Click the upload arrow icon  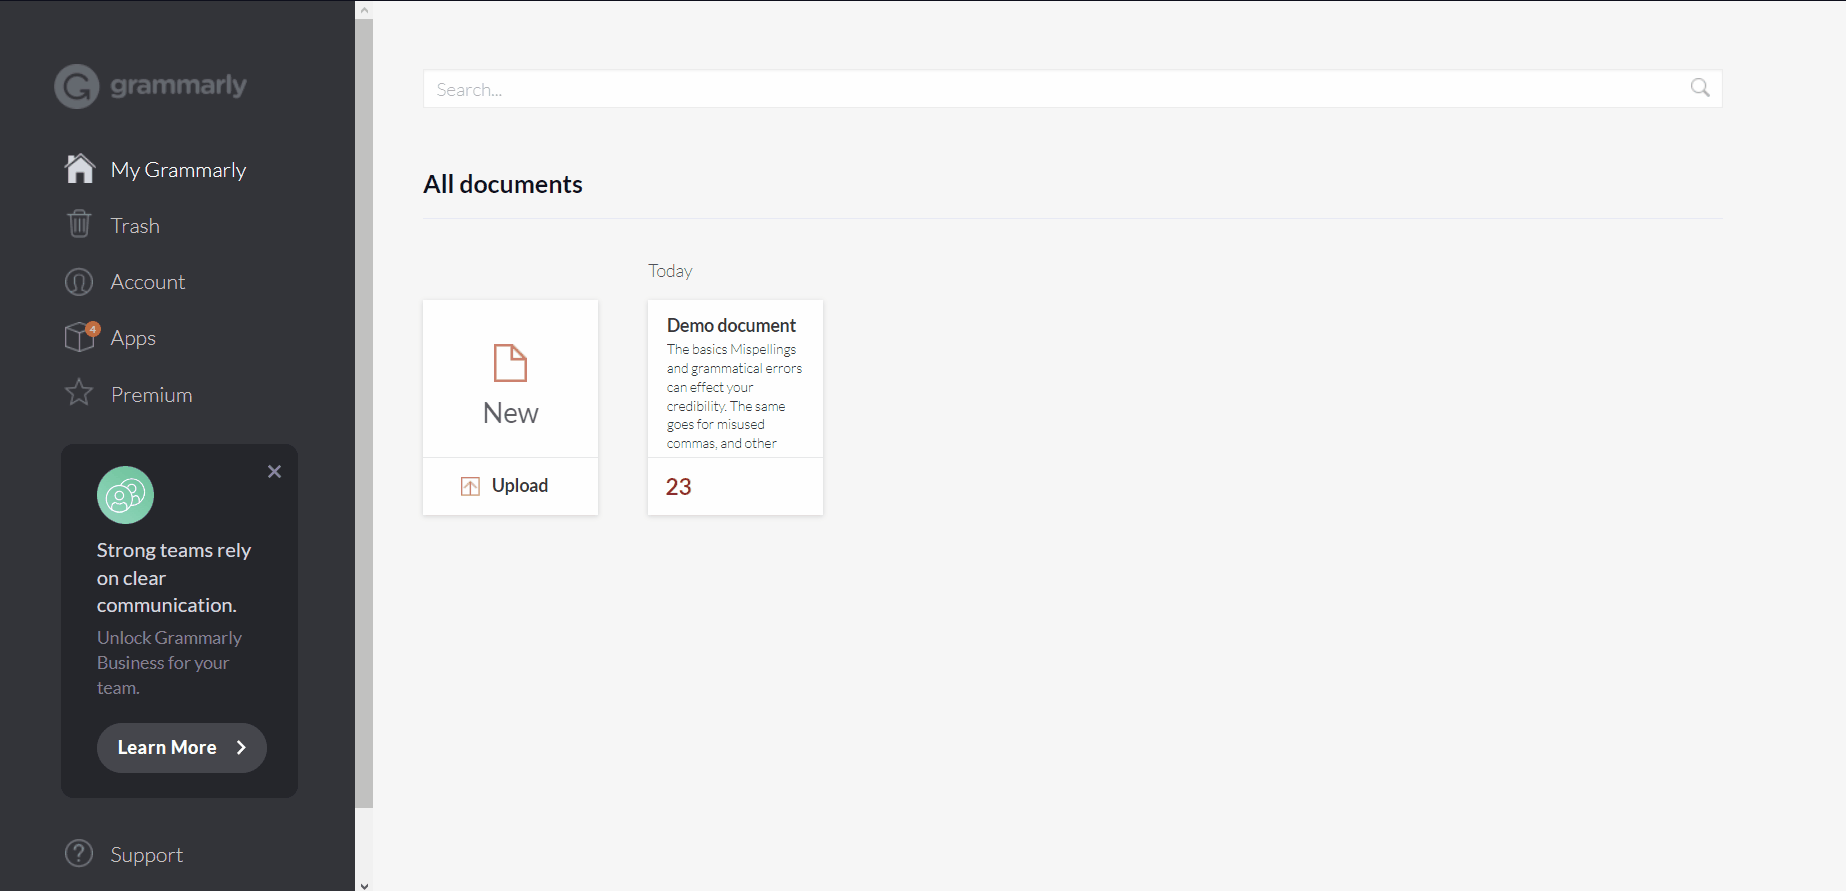[470, 486]
